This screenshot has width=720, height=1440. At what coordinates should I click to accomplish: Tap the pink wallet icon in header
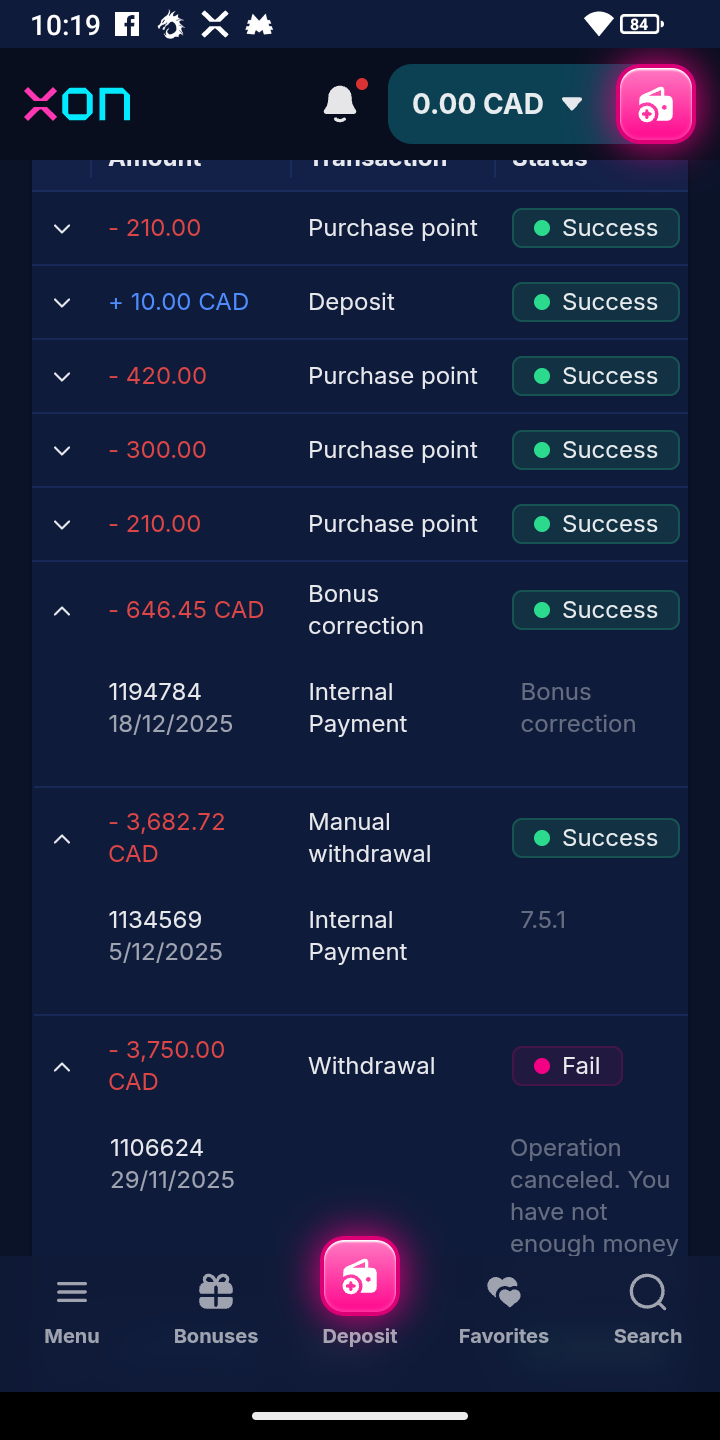pyautogui.click(x=656, y=104)
